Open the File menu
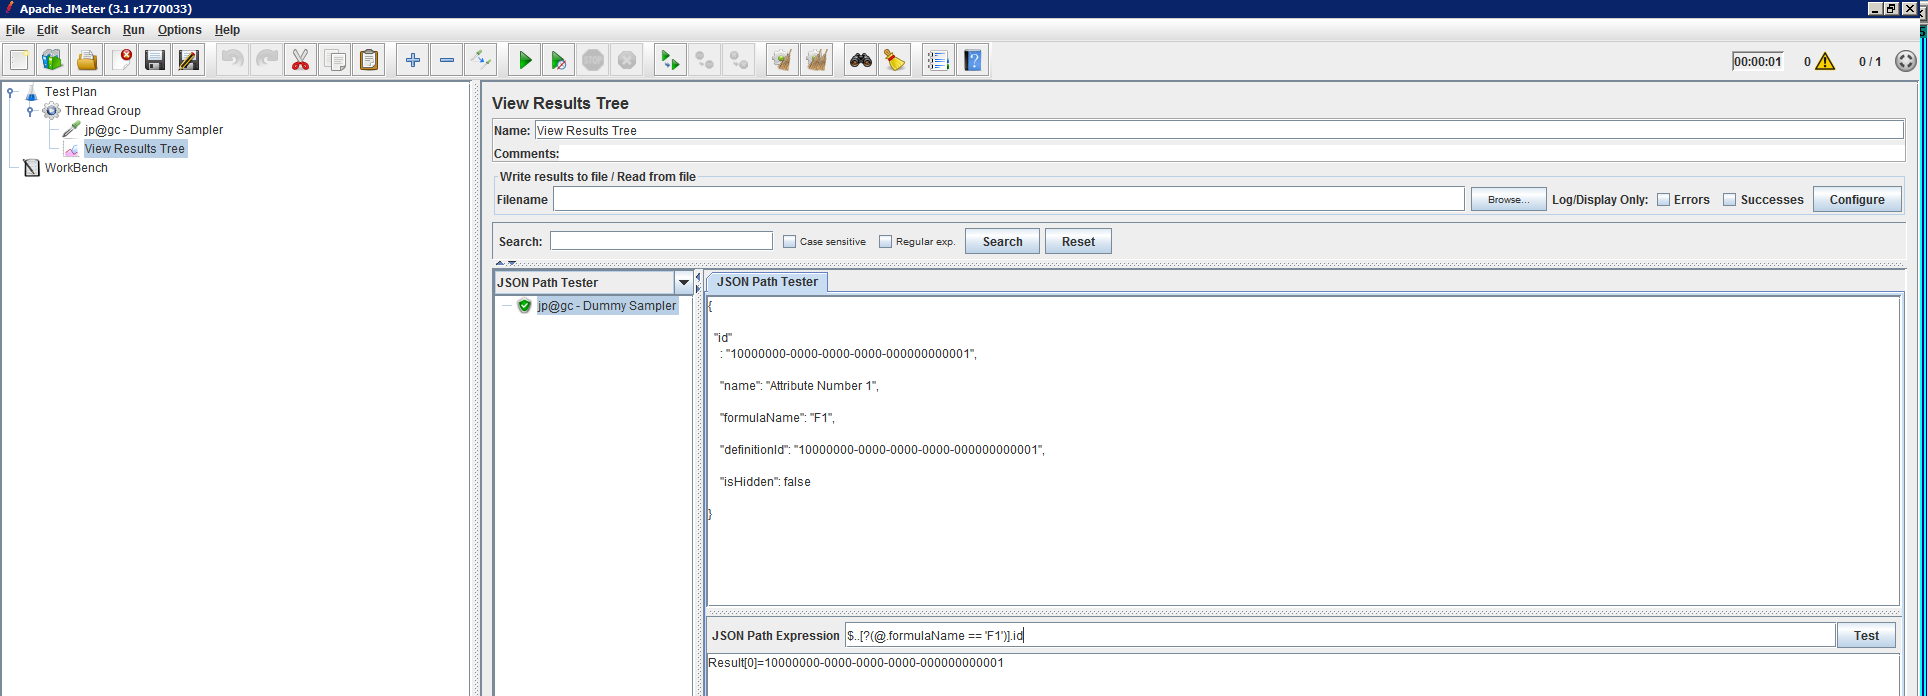This screenshot has width=1928, height=696. (x=15, y=30)
